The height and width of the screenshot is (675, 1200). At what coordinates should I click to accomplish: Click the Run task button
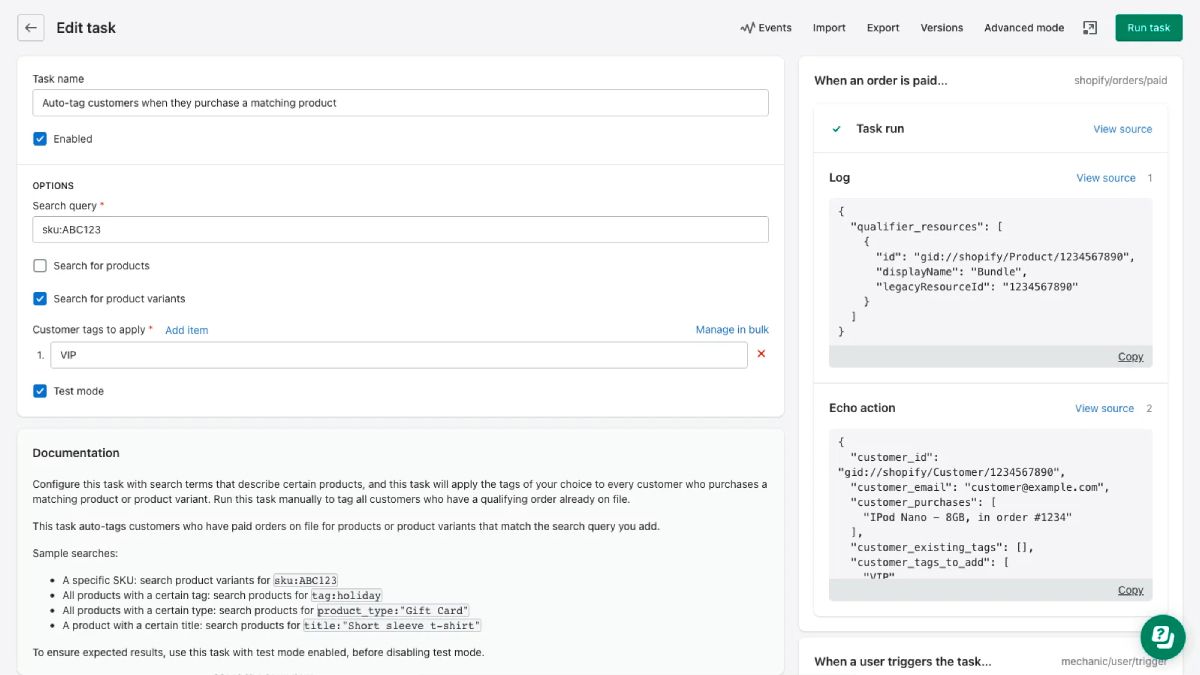point(1148,28)
